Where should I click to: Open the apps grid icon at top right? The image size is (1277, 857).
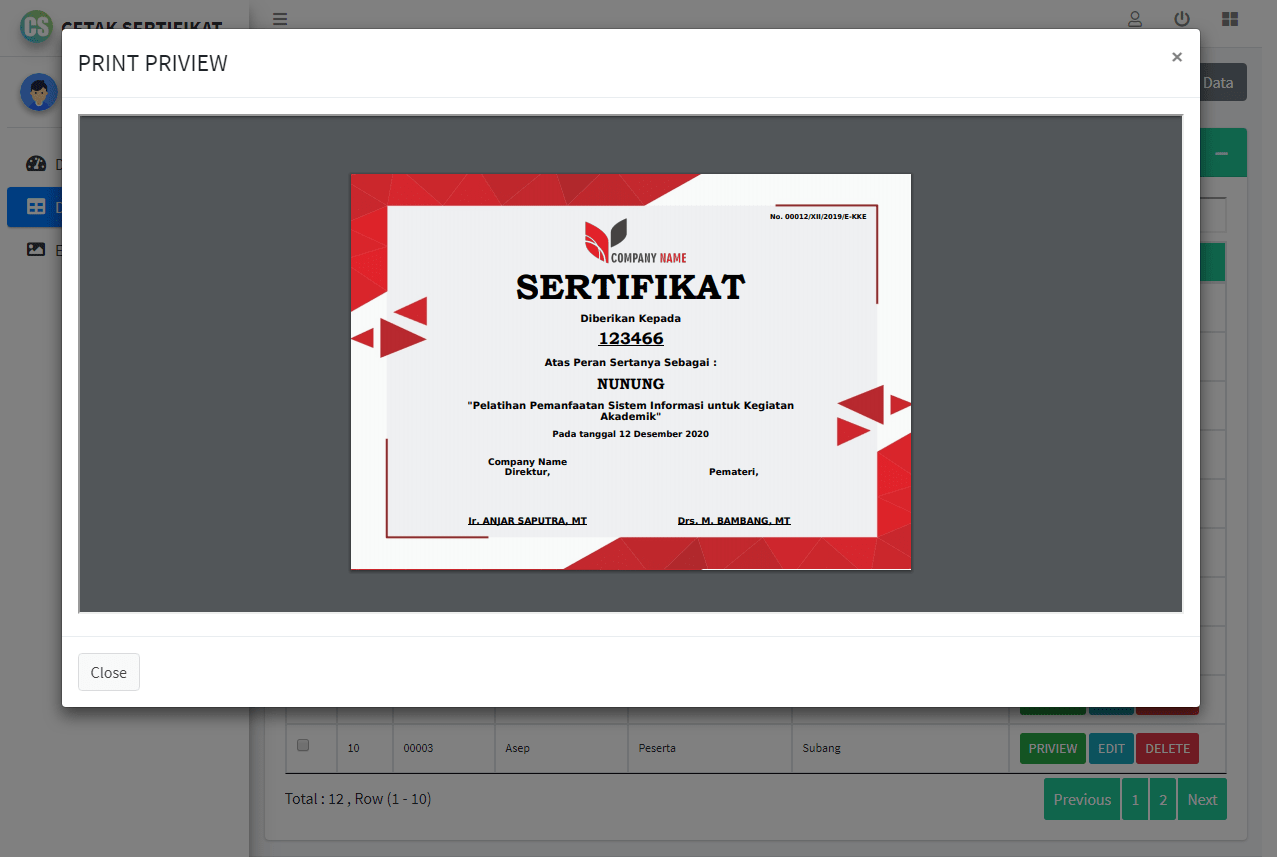[1229, 19]
